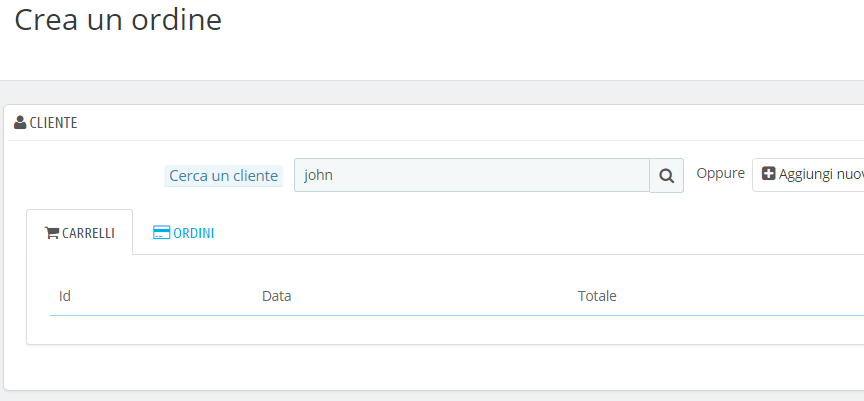Click the magnifier search icon button
864x401 pixels.
tap(666, 176)
